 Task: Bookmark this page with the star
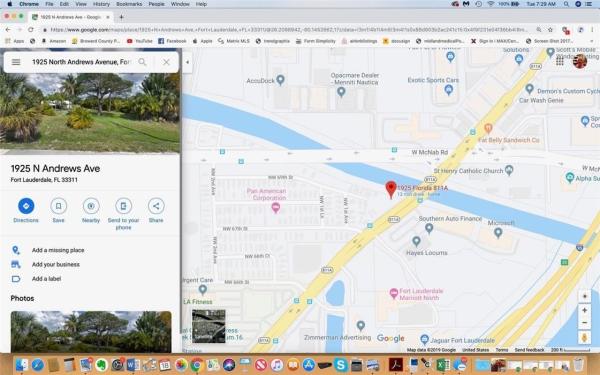coord(550,29)
